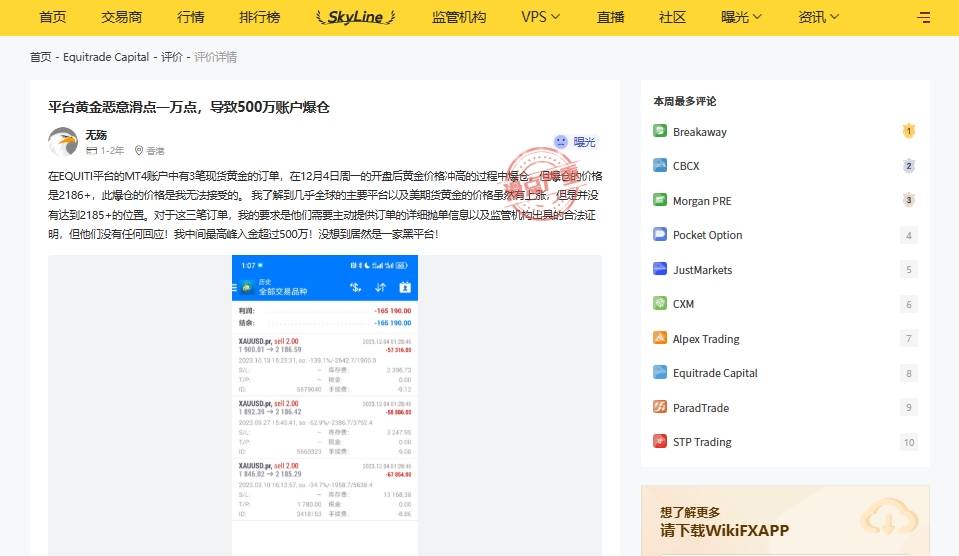Click the eagle avatar of user 无殇
The width and height of the screenshot is (959, 556).
[x=63, y=142]
